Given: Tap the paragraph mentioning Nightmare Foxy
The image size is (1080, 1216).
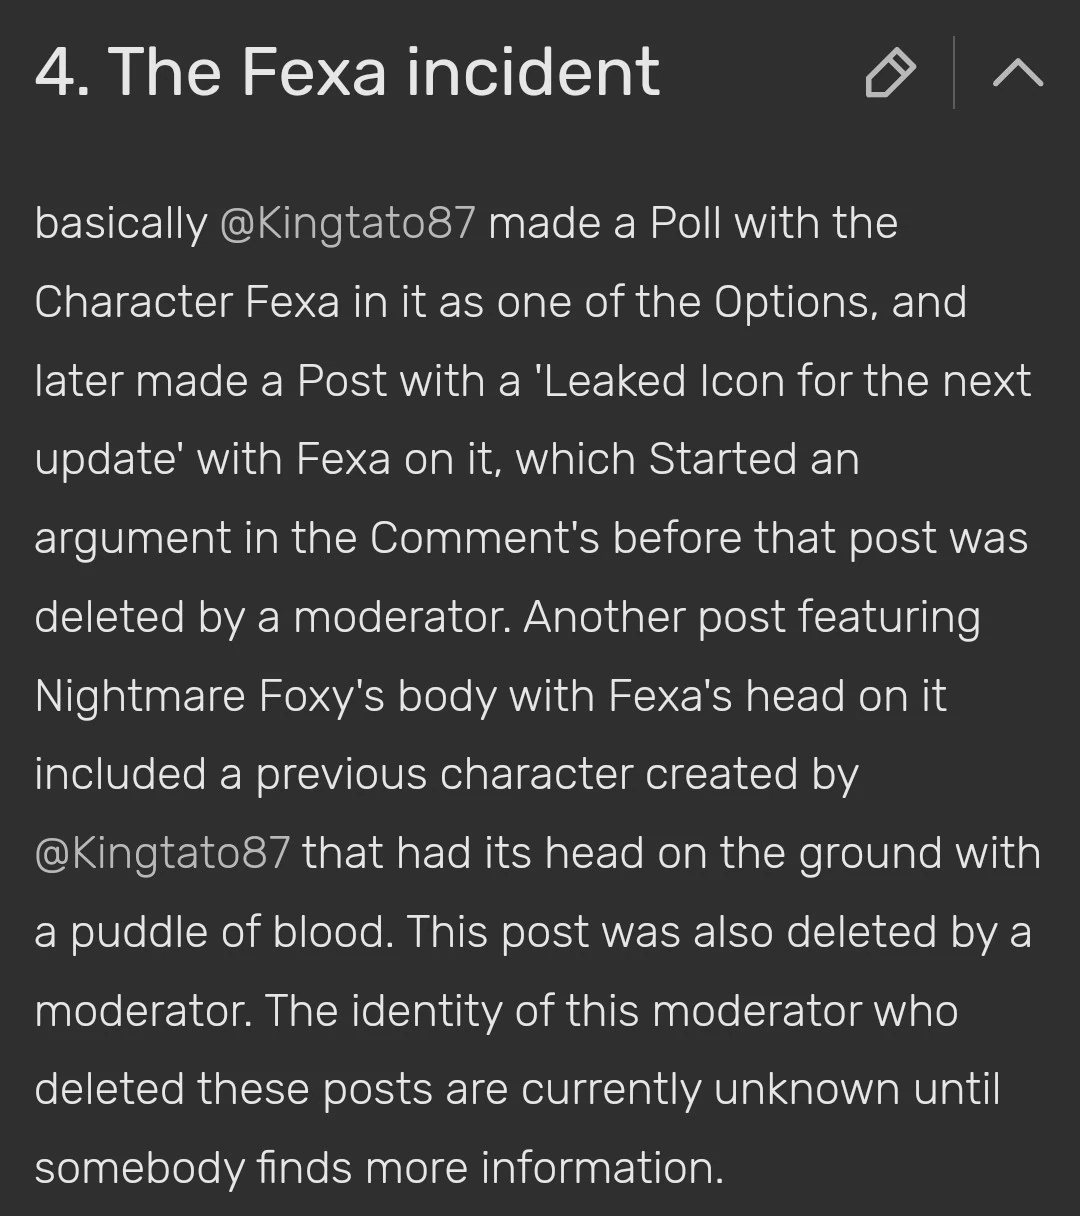Looking at the screenshot, I should pyautogui.click(x=490, y=695).
